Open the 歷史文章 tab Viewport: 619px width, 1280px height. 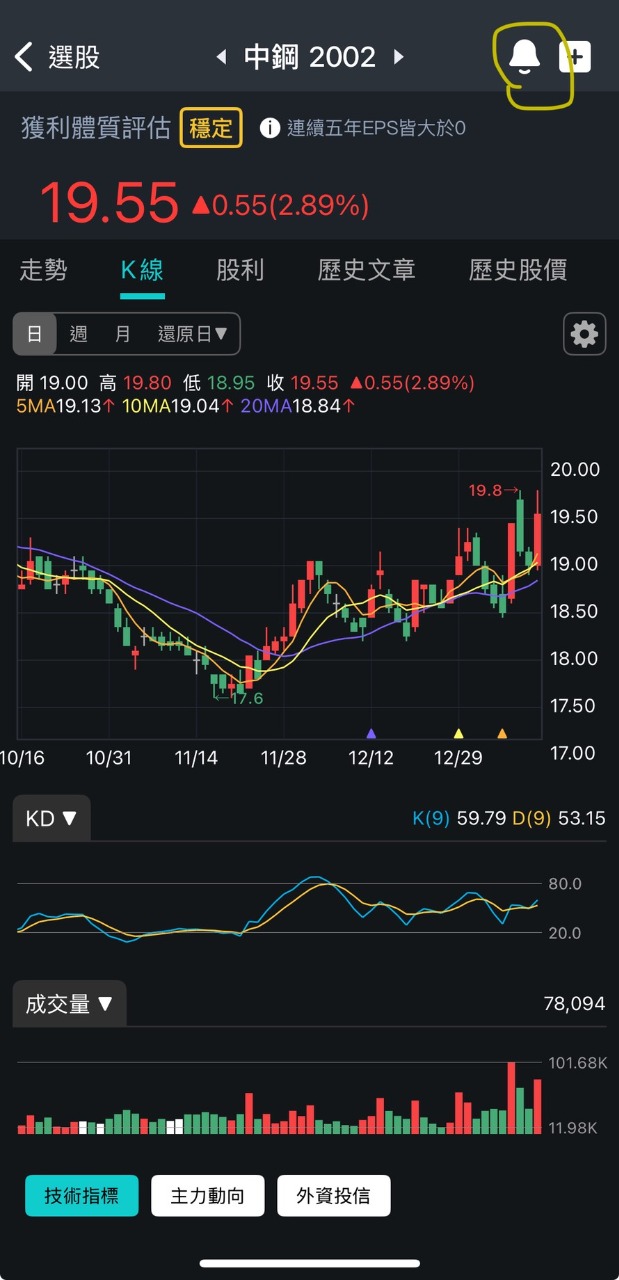tap(366, 270)
